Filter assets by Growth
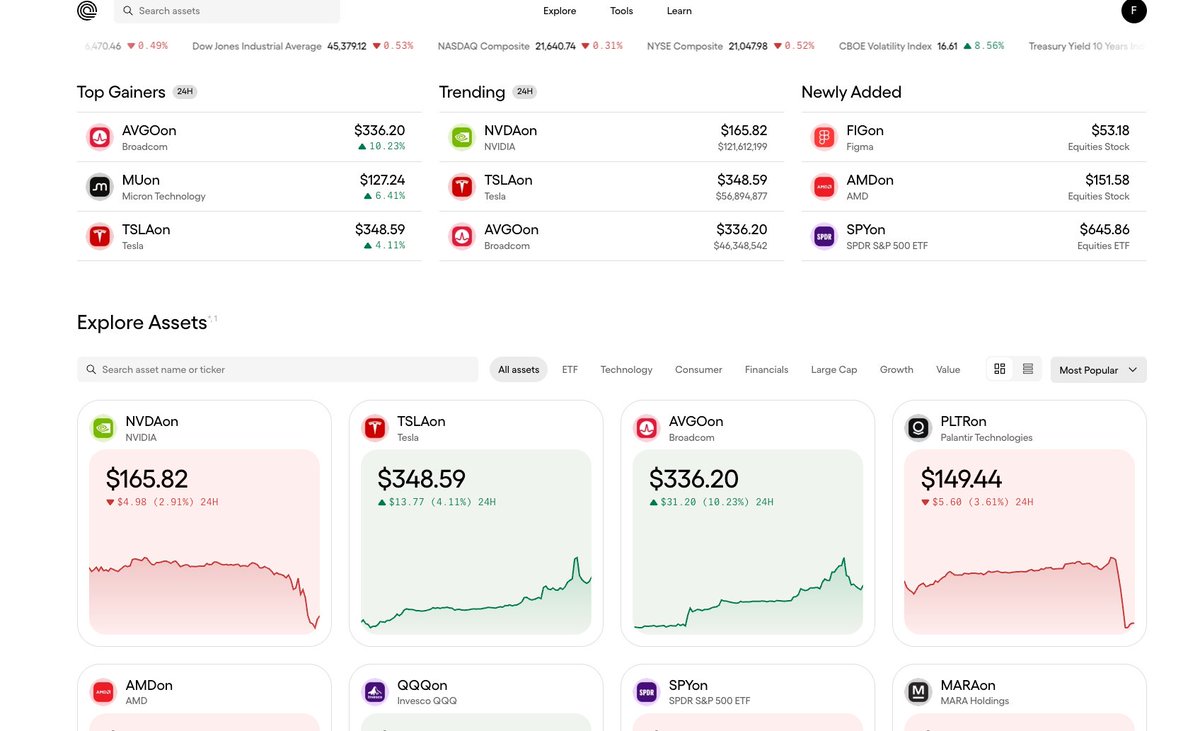 [x=897, y=370]
